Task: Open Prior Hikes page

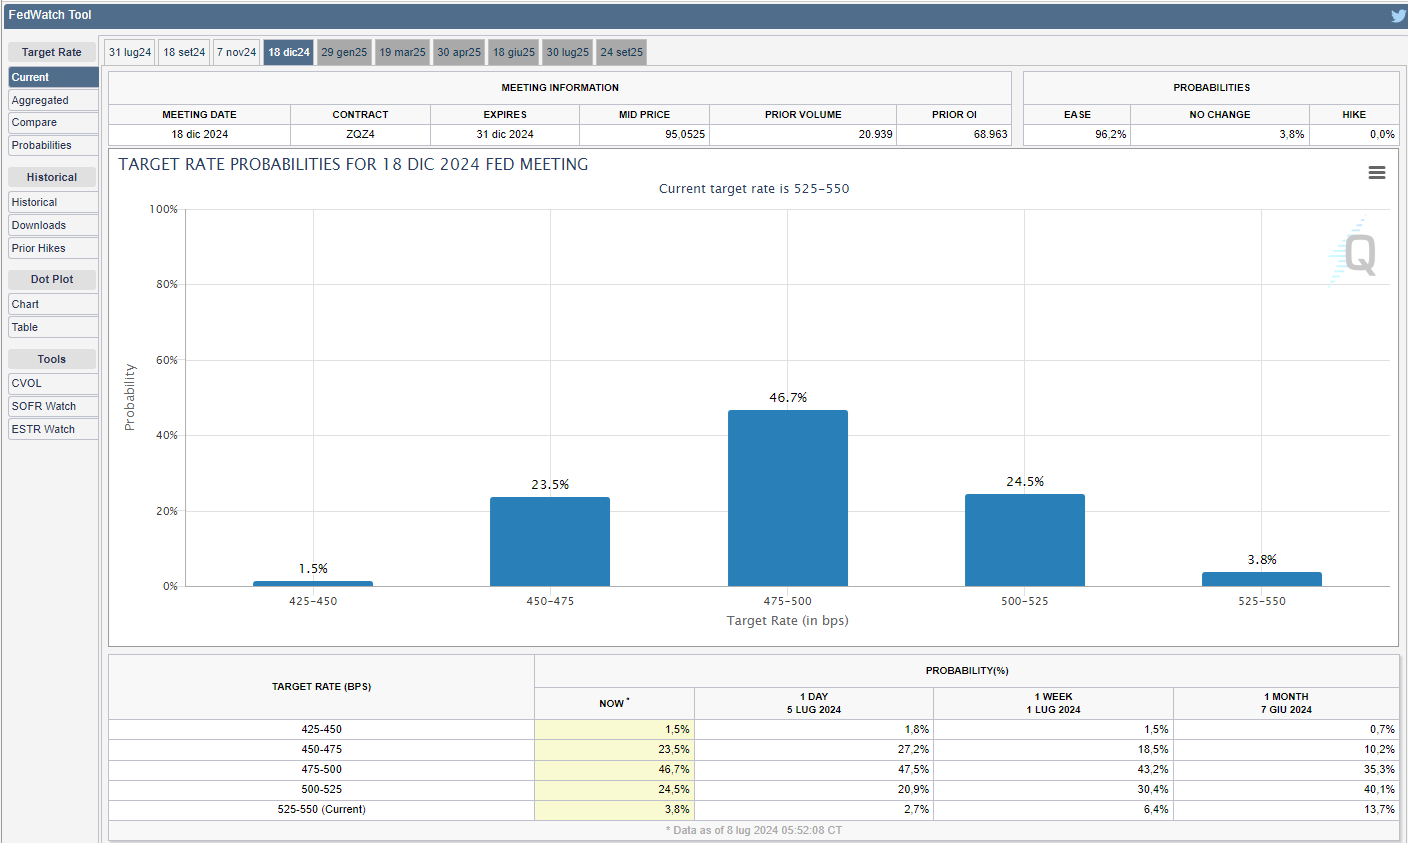Action: point(53,248)
